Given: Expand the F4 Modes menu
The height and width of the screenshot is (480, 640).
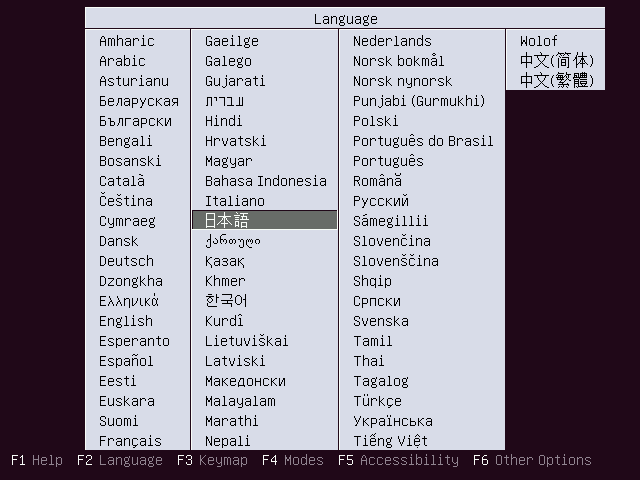Looking at the screenshot, I should (293, 461).
